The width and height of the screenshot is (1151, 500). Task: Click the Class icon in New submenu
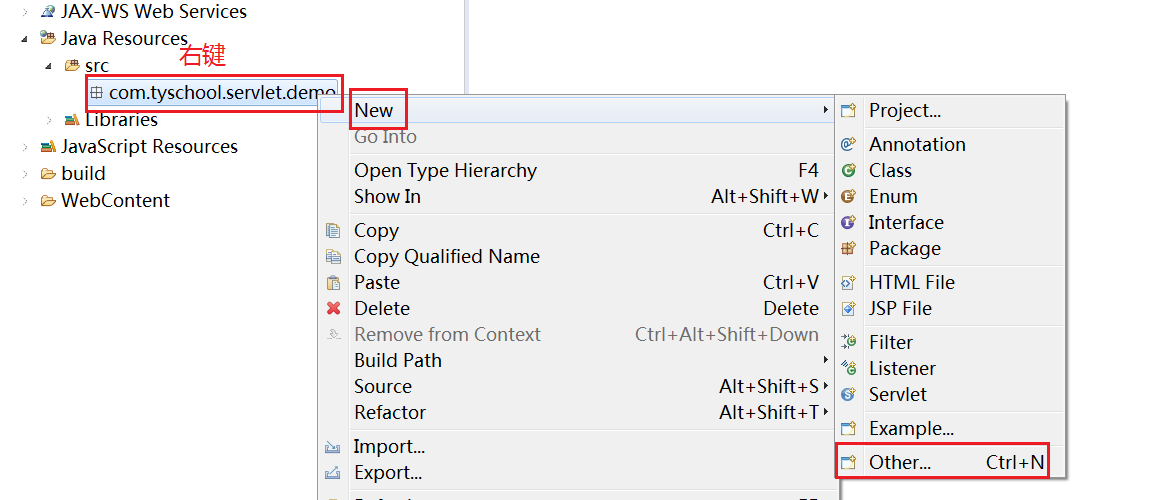coord(849,171)
